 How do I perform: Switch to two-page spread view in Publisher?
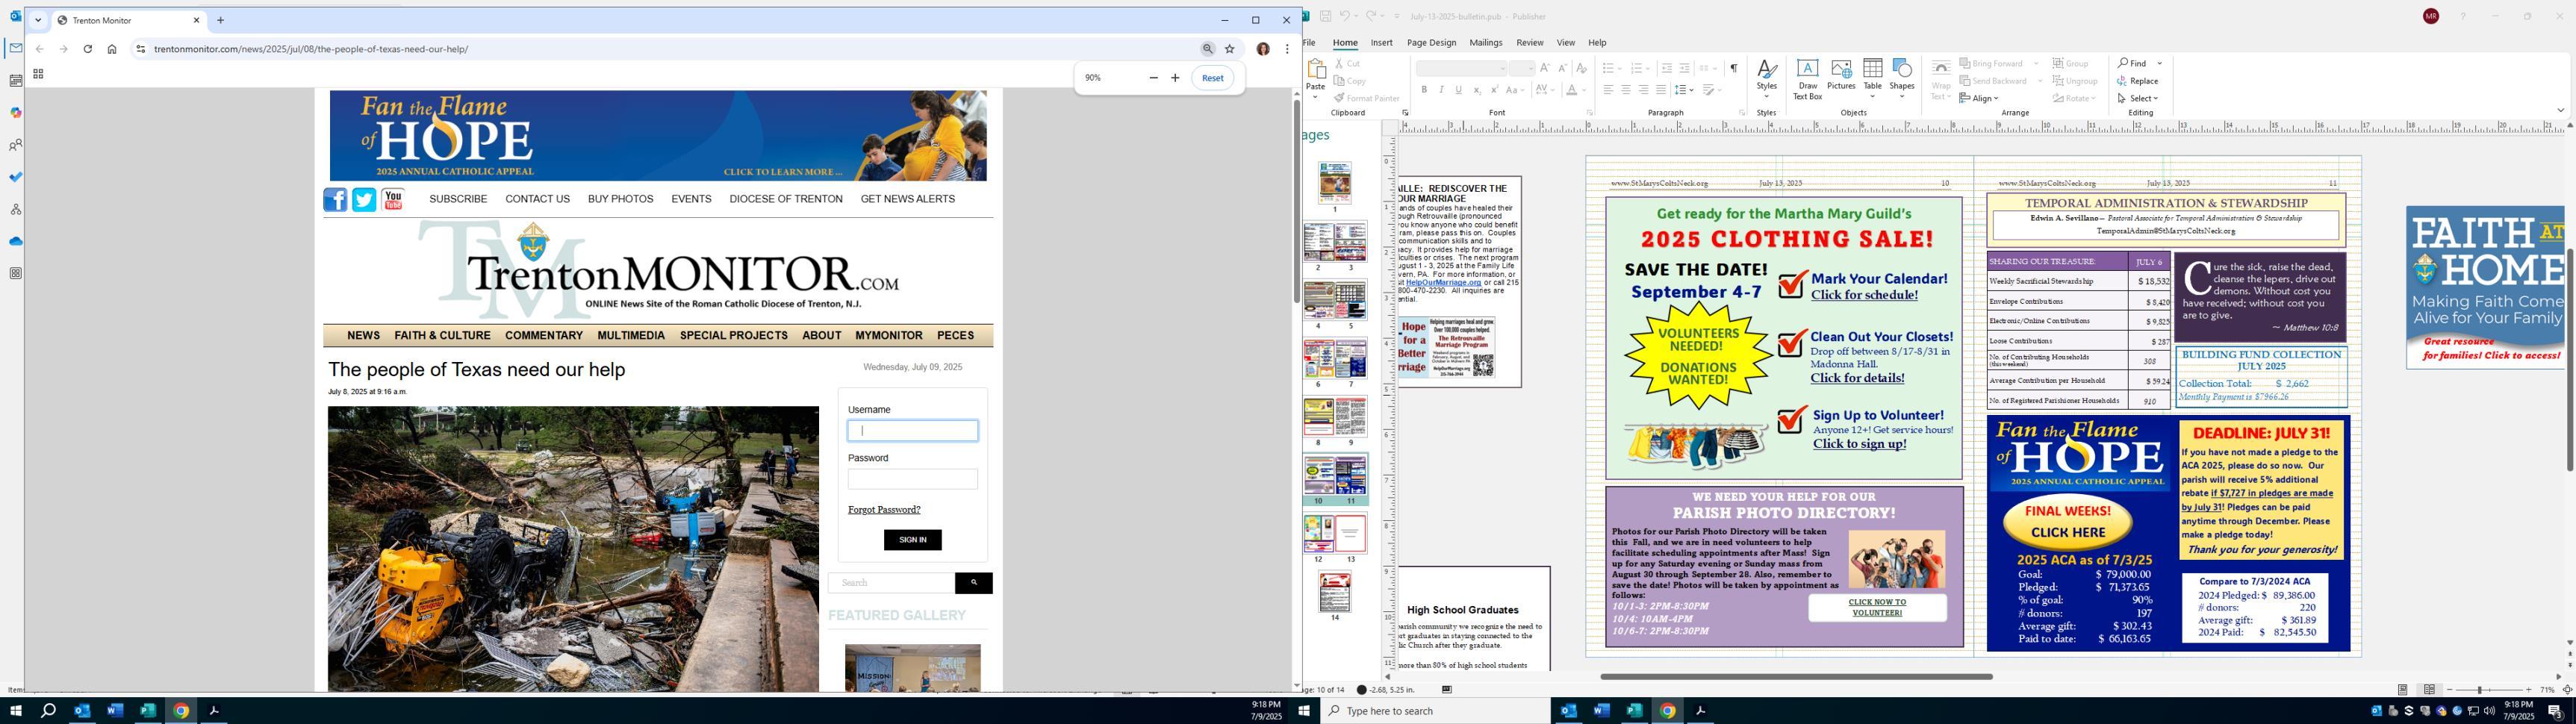2429,690
